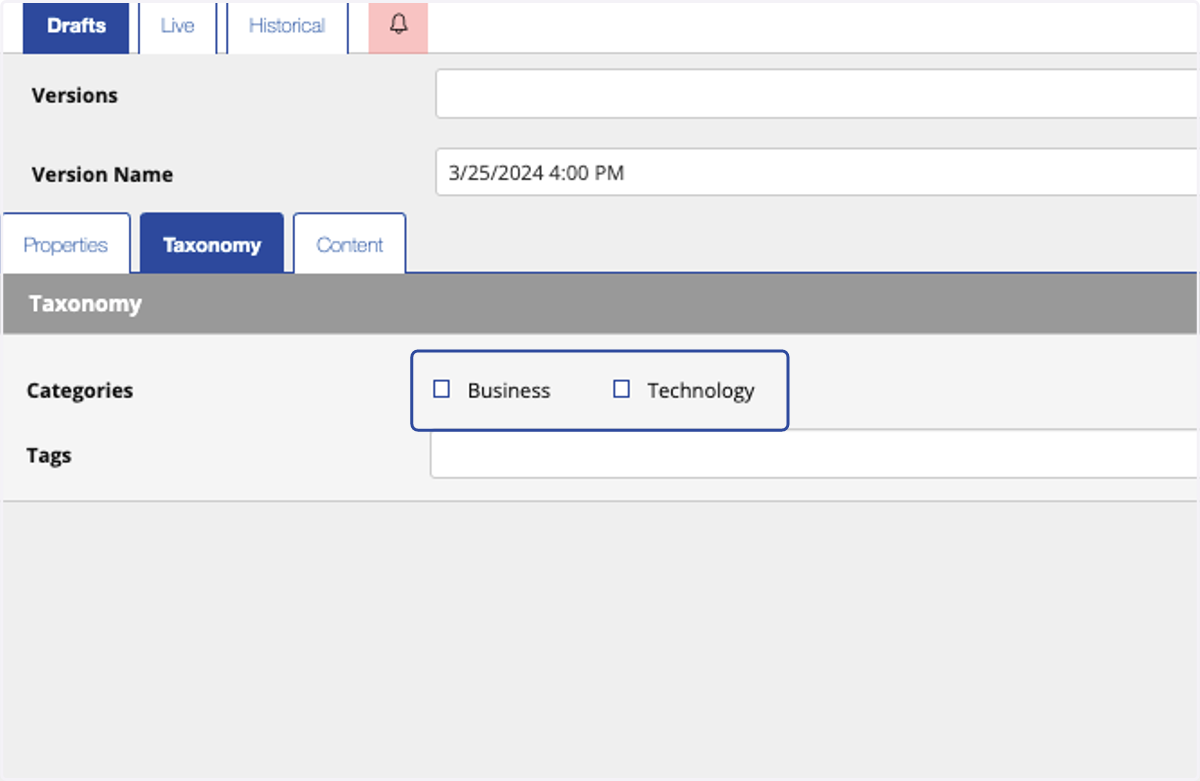Check the Business category checkbox
Viewport: 1200px width, 781px height.
click(441, 389)
